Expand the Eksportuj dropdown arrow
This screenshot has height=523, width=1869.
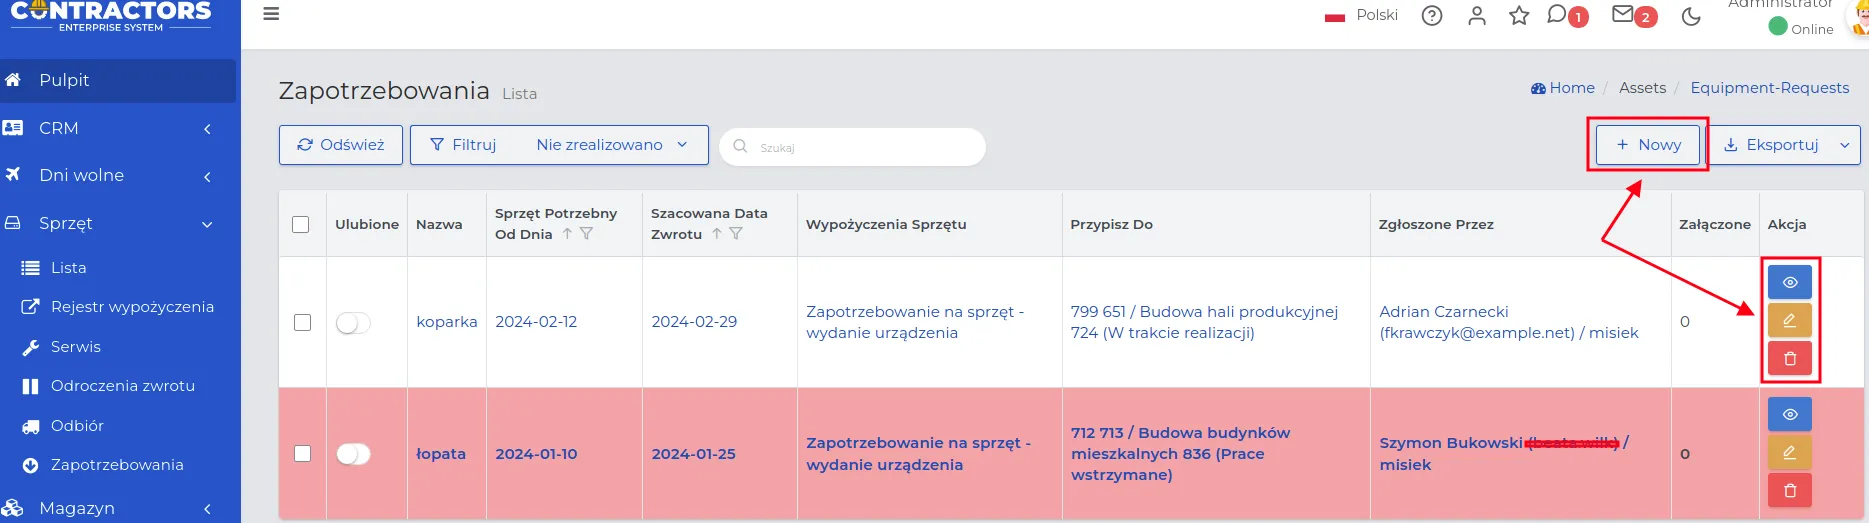(1845, 145)
